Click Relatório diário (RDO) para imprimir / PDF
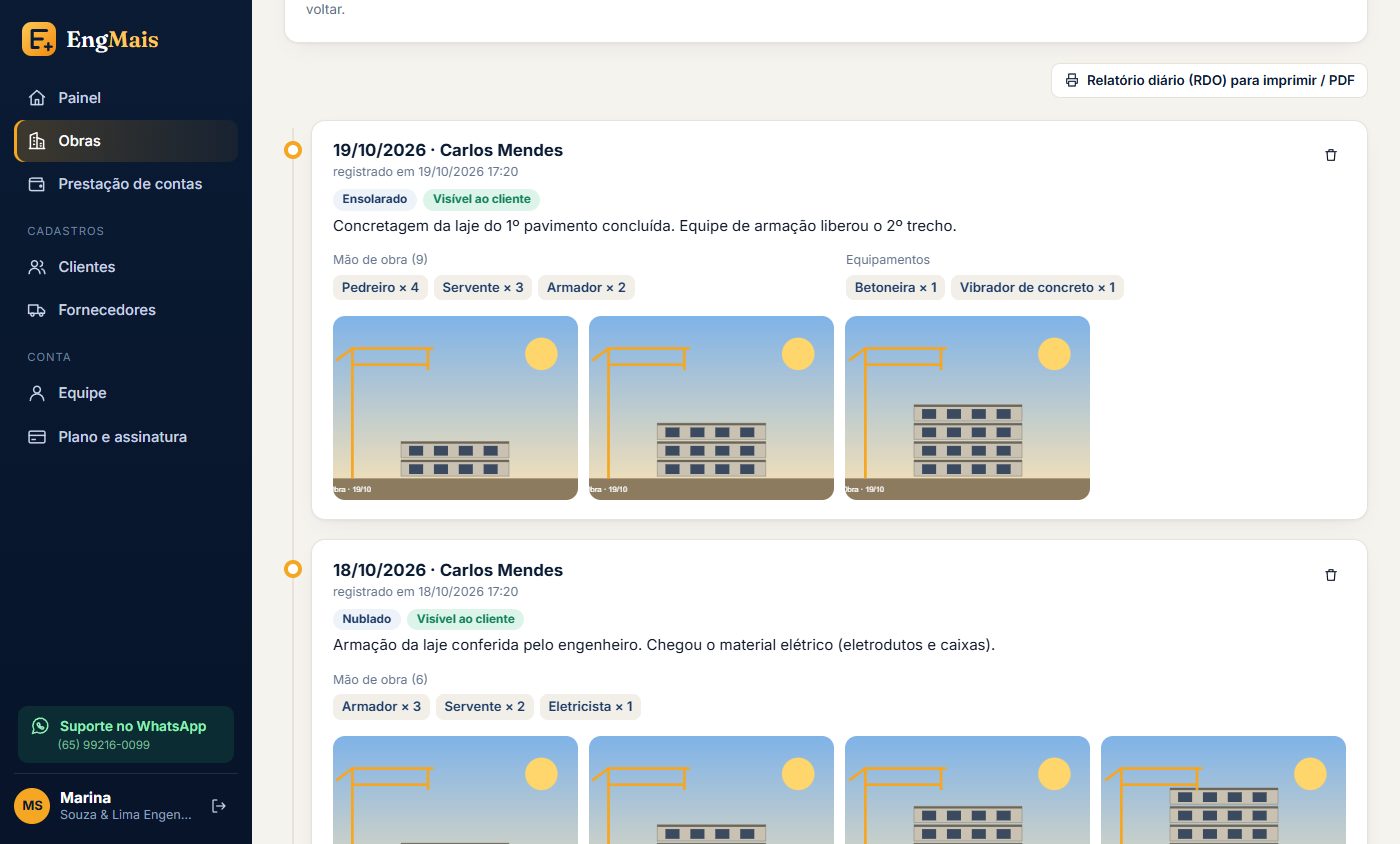 coord(1209,80)
